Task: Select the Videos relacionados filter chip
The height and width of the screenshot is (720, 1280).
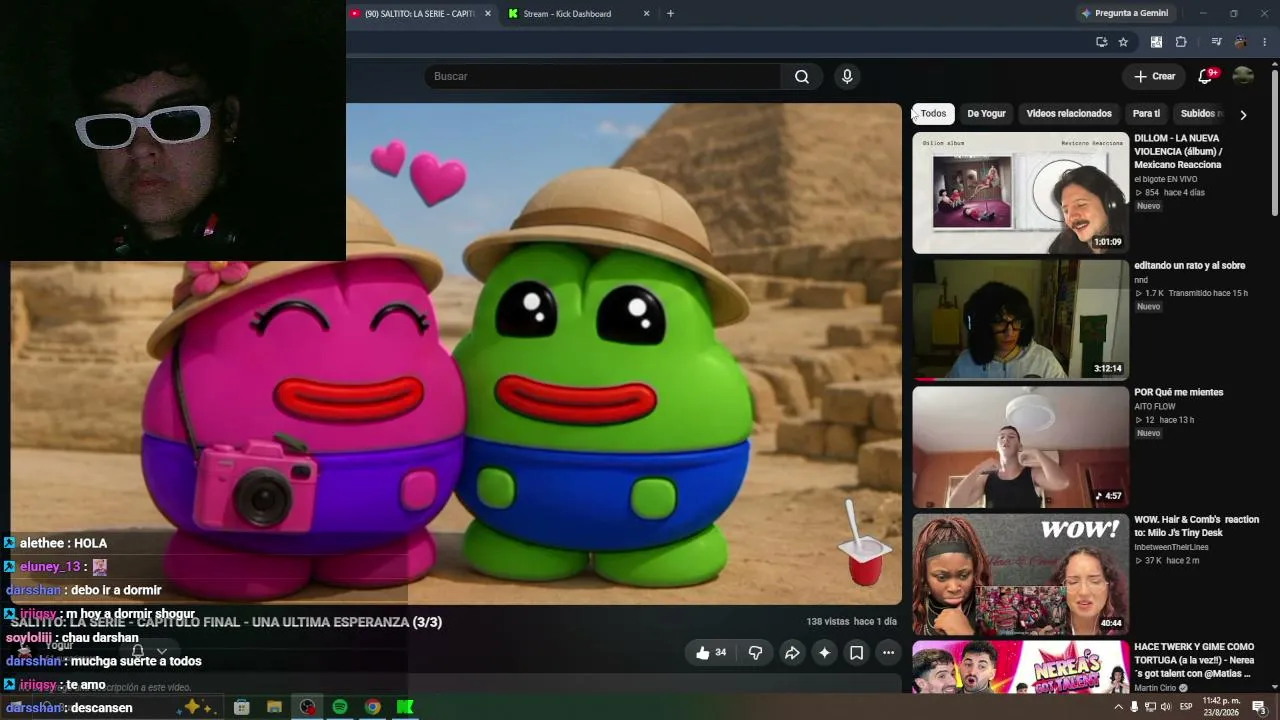Action: 1069,114
